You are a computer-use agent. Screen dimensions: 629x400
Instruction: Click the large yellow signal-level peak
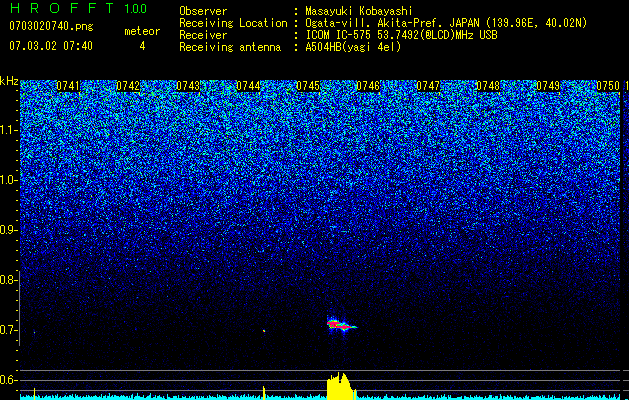340,386
